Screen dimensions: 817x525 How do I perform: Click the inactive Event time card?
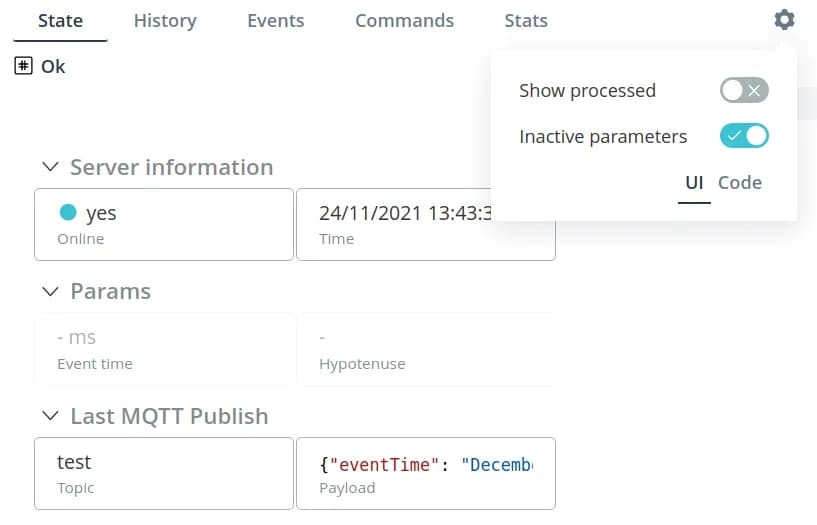(164, 349)
